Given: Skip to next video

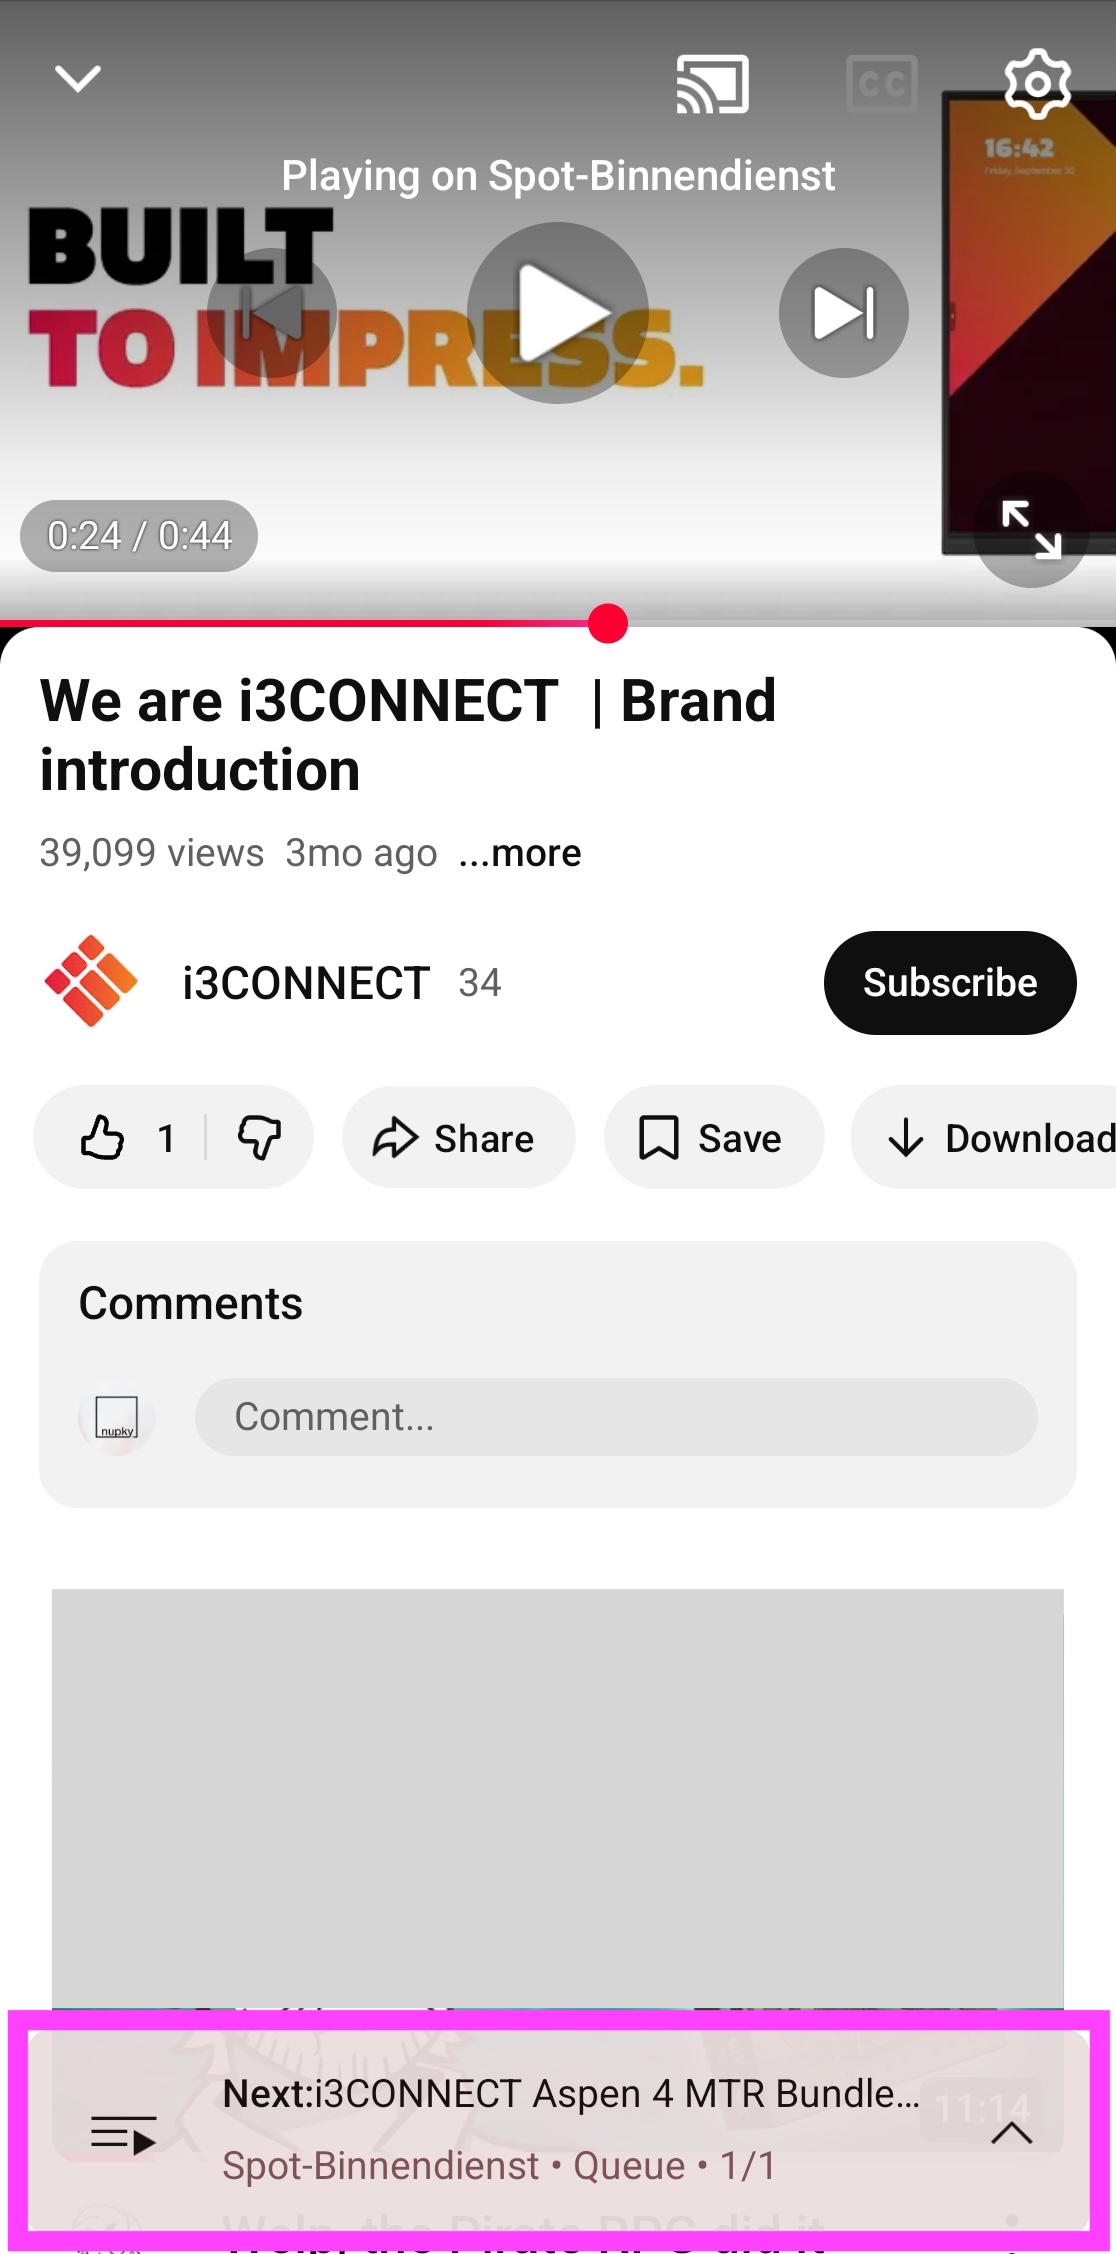Looking at the screenshot, I should 843,313.
